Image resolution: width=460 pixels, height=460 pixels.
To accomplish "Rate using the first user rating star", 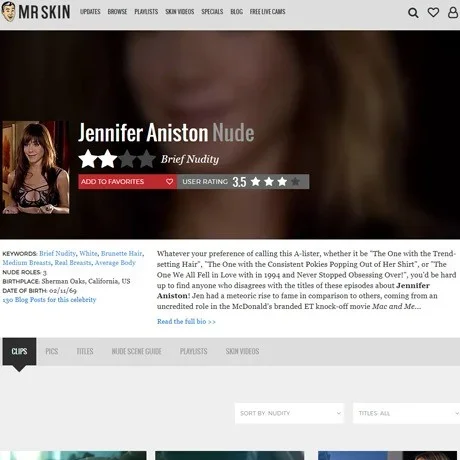I will tap(256, 181).
